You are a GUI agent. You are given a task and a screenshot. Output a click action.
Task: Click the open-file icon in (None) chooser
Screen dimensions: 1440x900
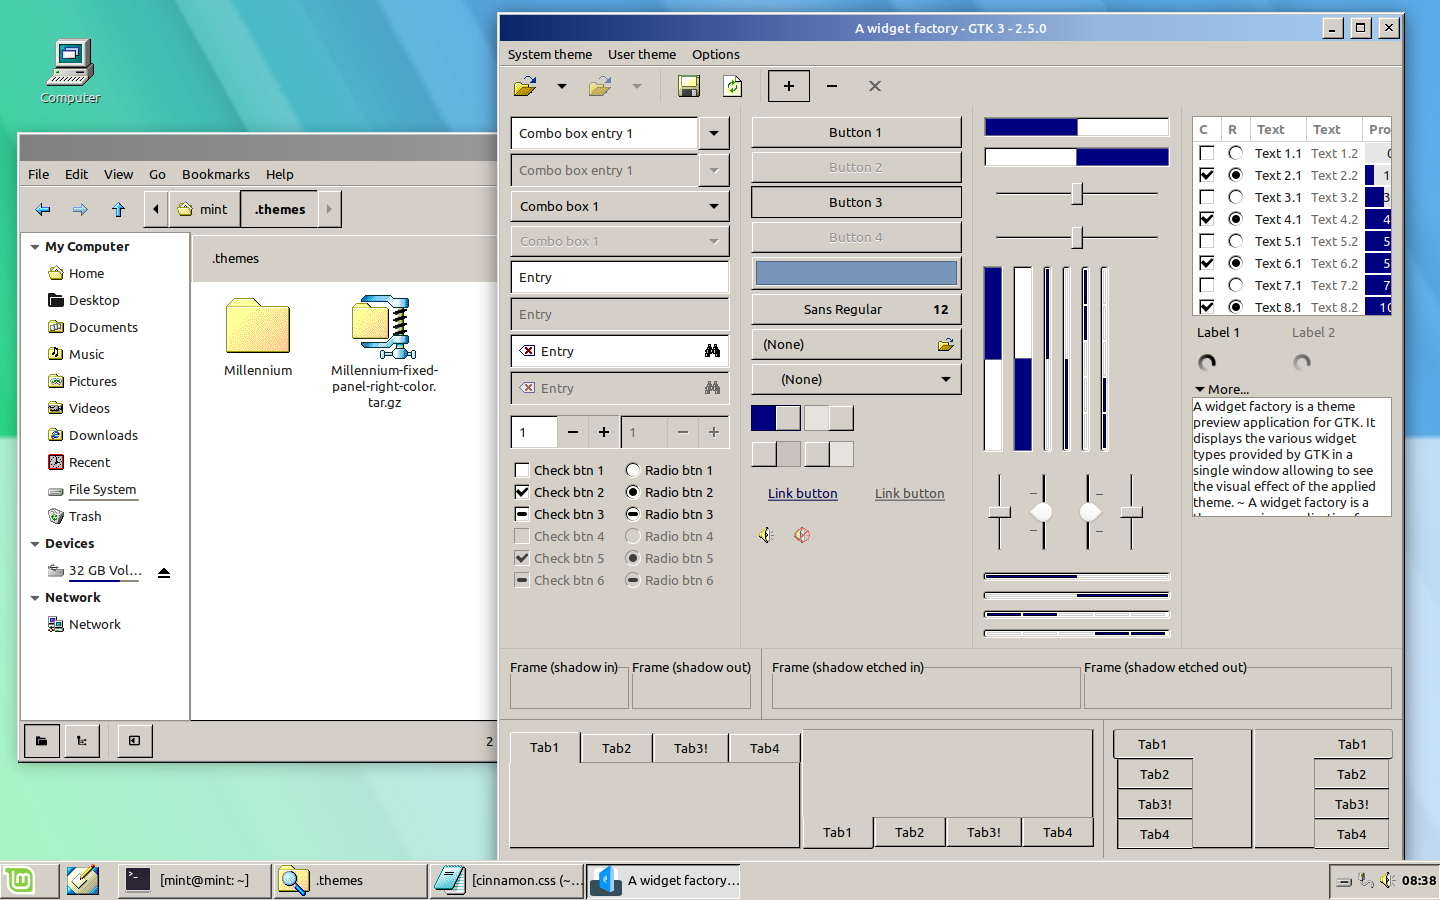945,345
